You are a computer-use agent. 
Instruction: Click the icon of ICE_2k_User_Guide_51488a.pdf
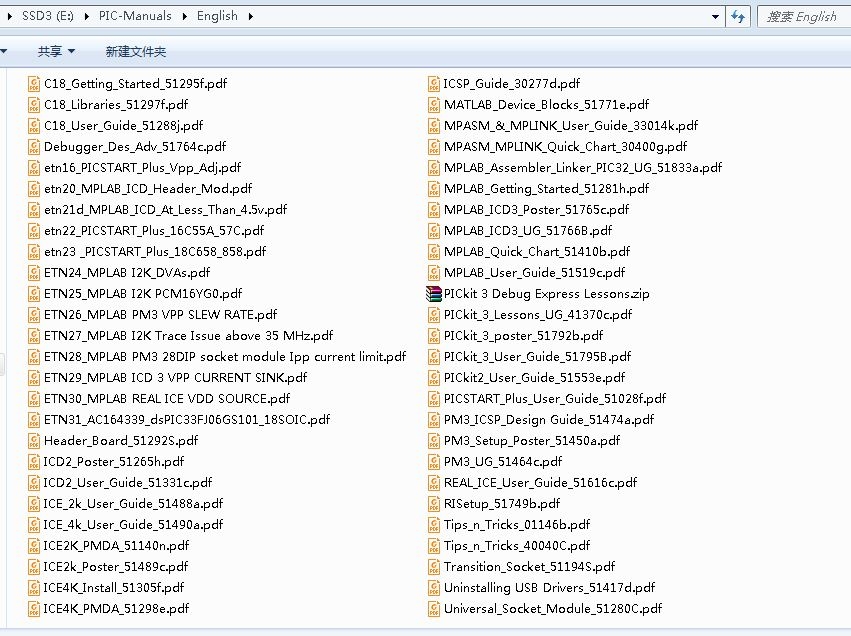[34, 504]
